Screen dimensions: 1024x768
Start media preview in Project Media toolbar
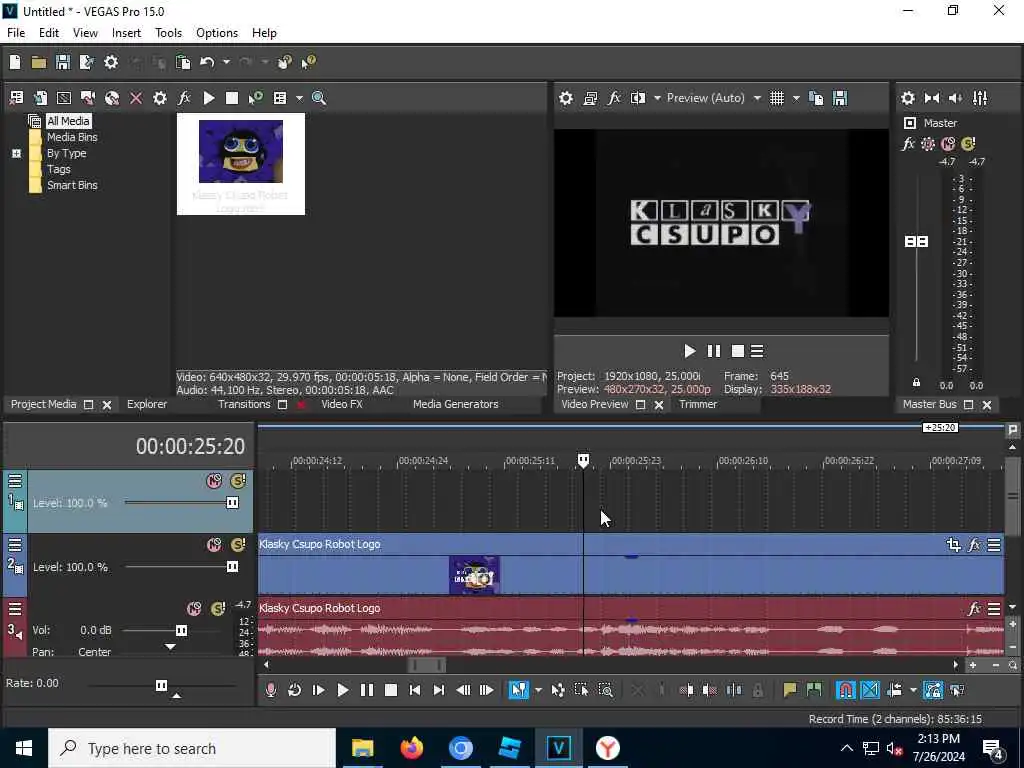click(209, 98)
